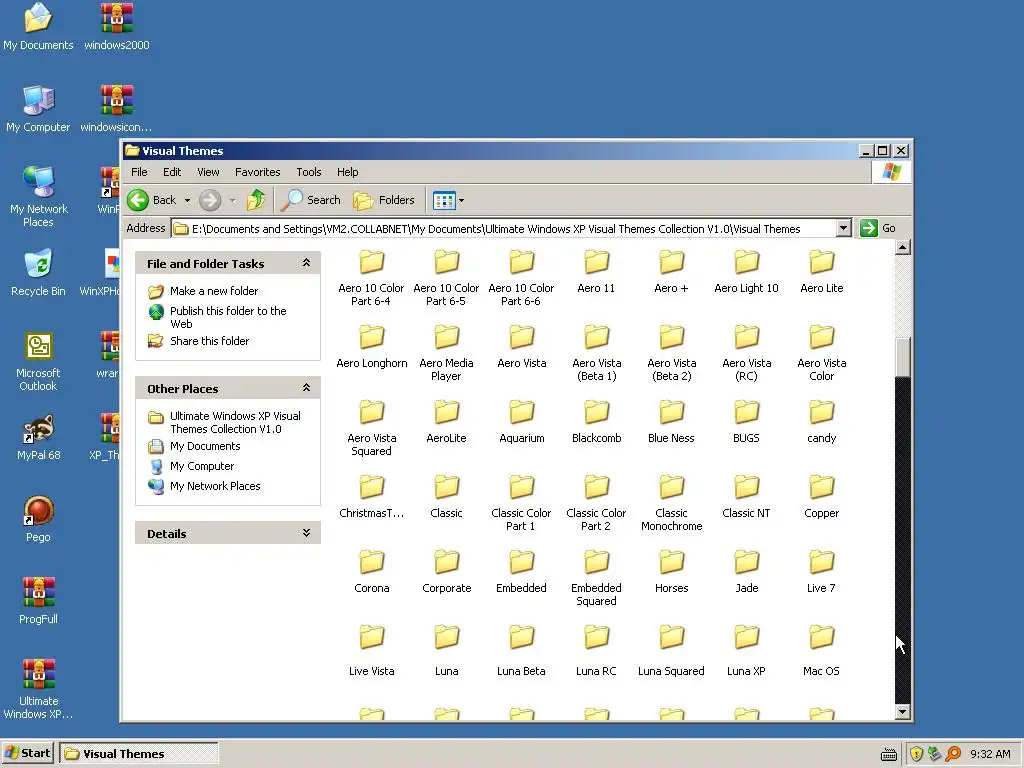Select the Mac OS folder
This screenshot has height=768, width=1024.
822,652
